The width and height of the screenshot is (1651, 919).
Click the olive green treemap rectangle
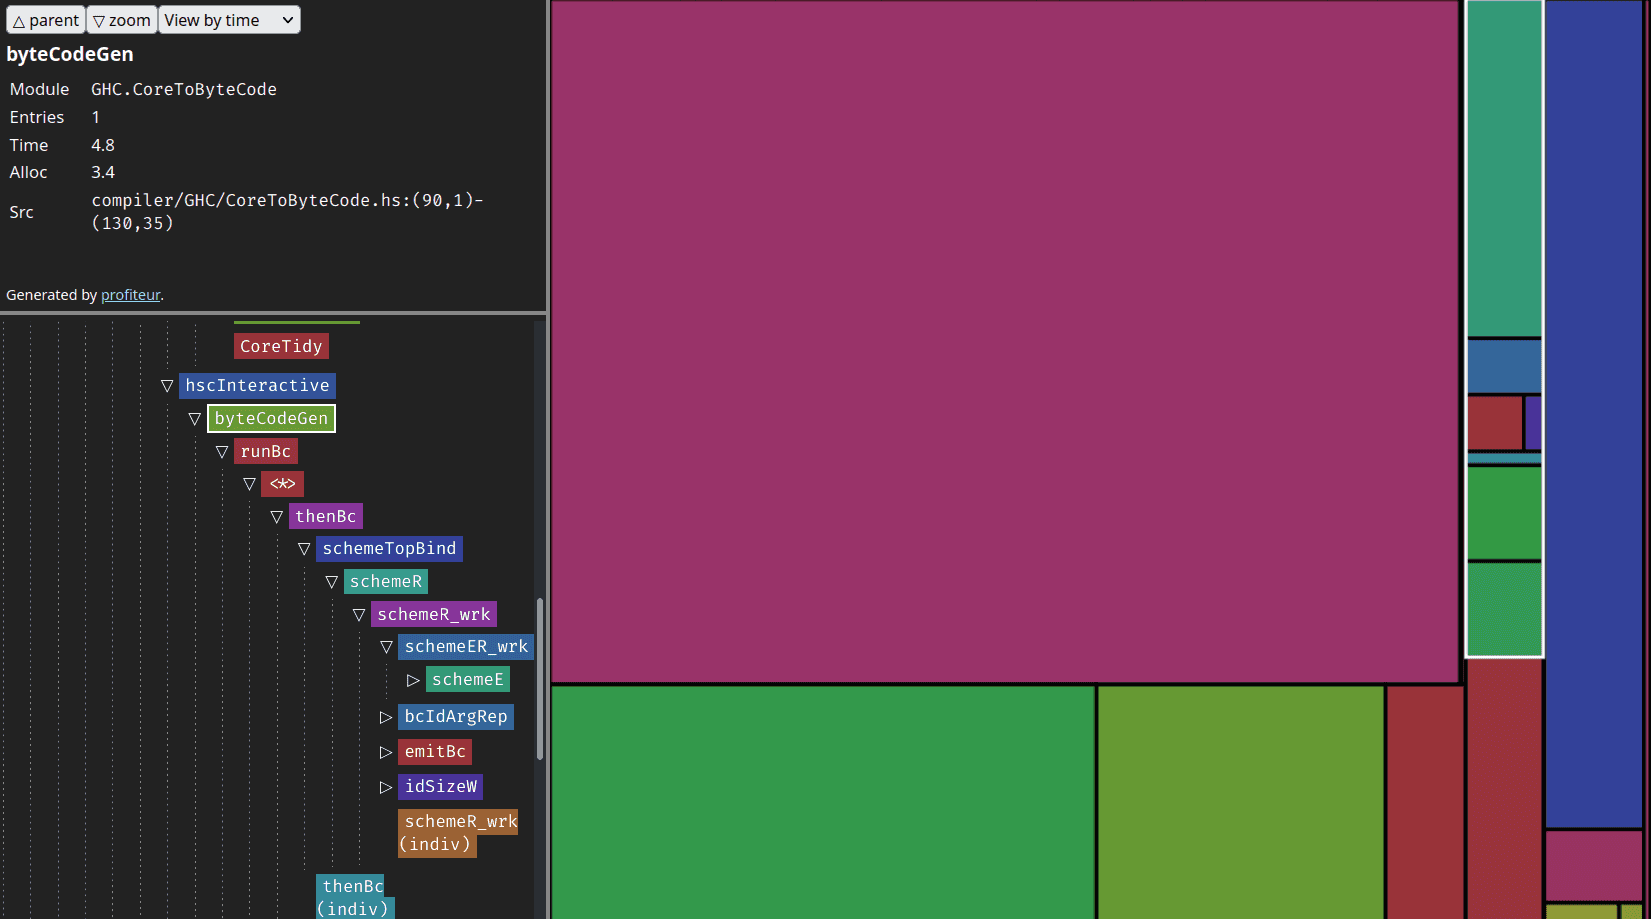(1240, 800)
